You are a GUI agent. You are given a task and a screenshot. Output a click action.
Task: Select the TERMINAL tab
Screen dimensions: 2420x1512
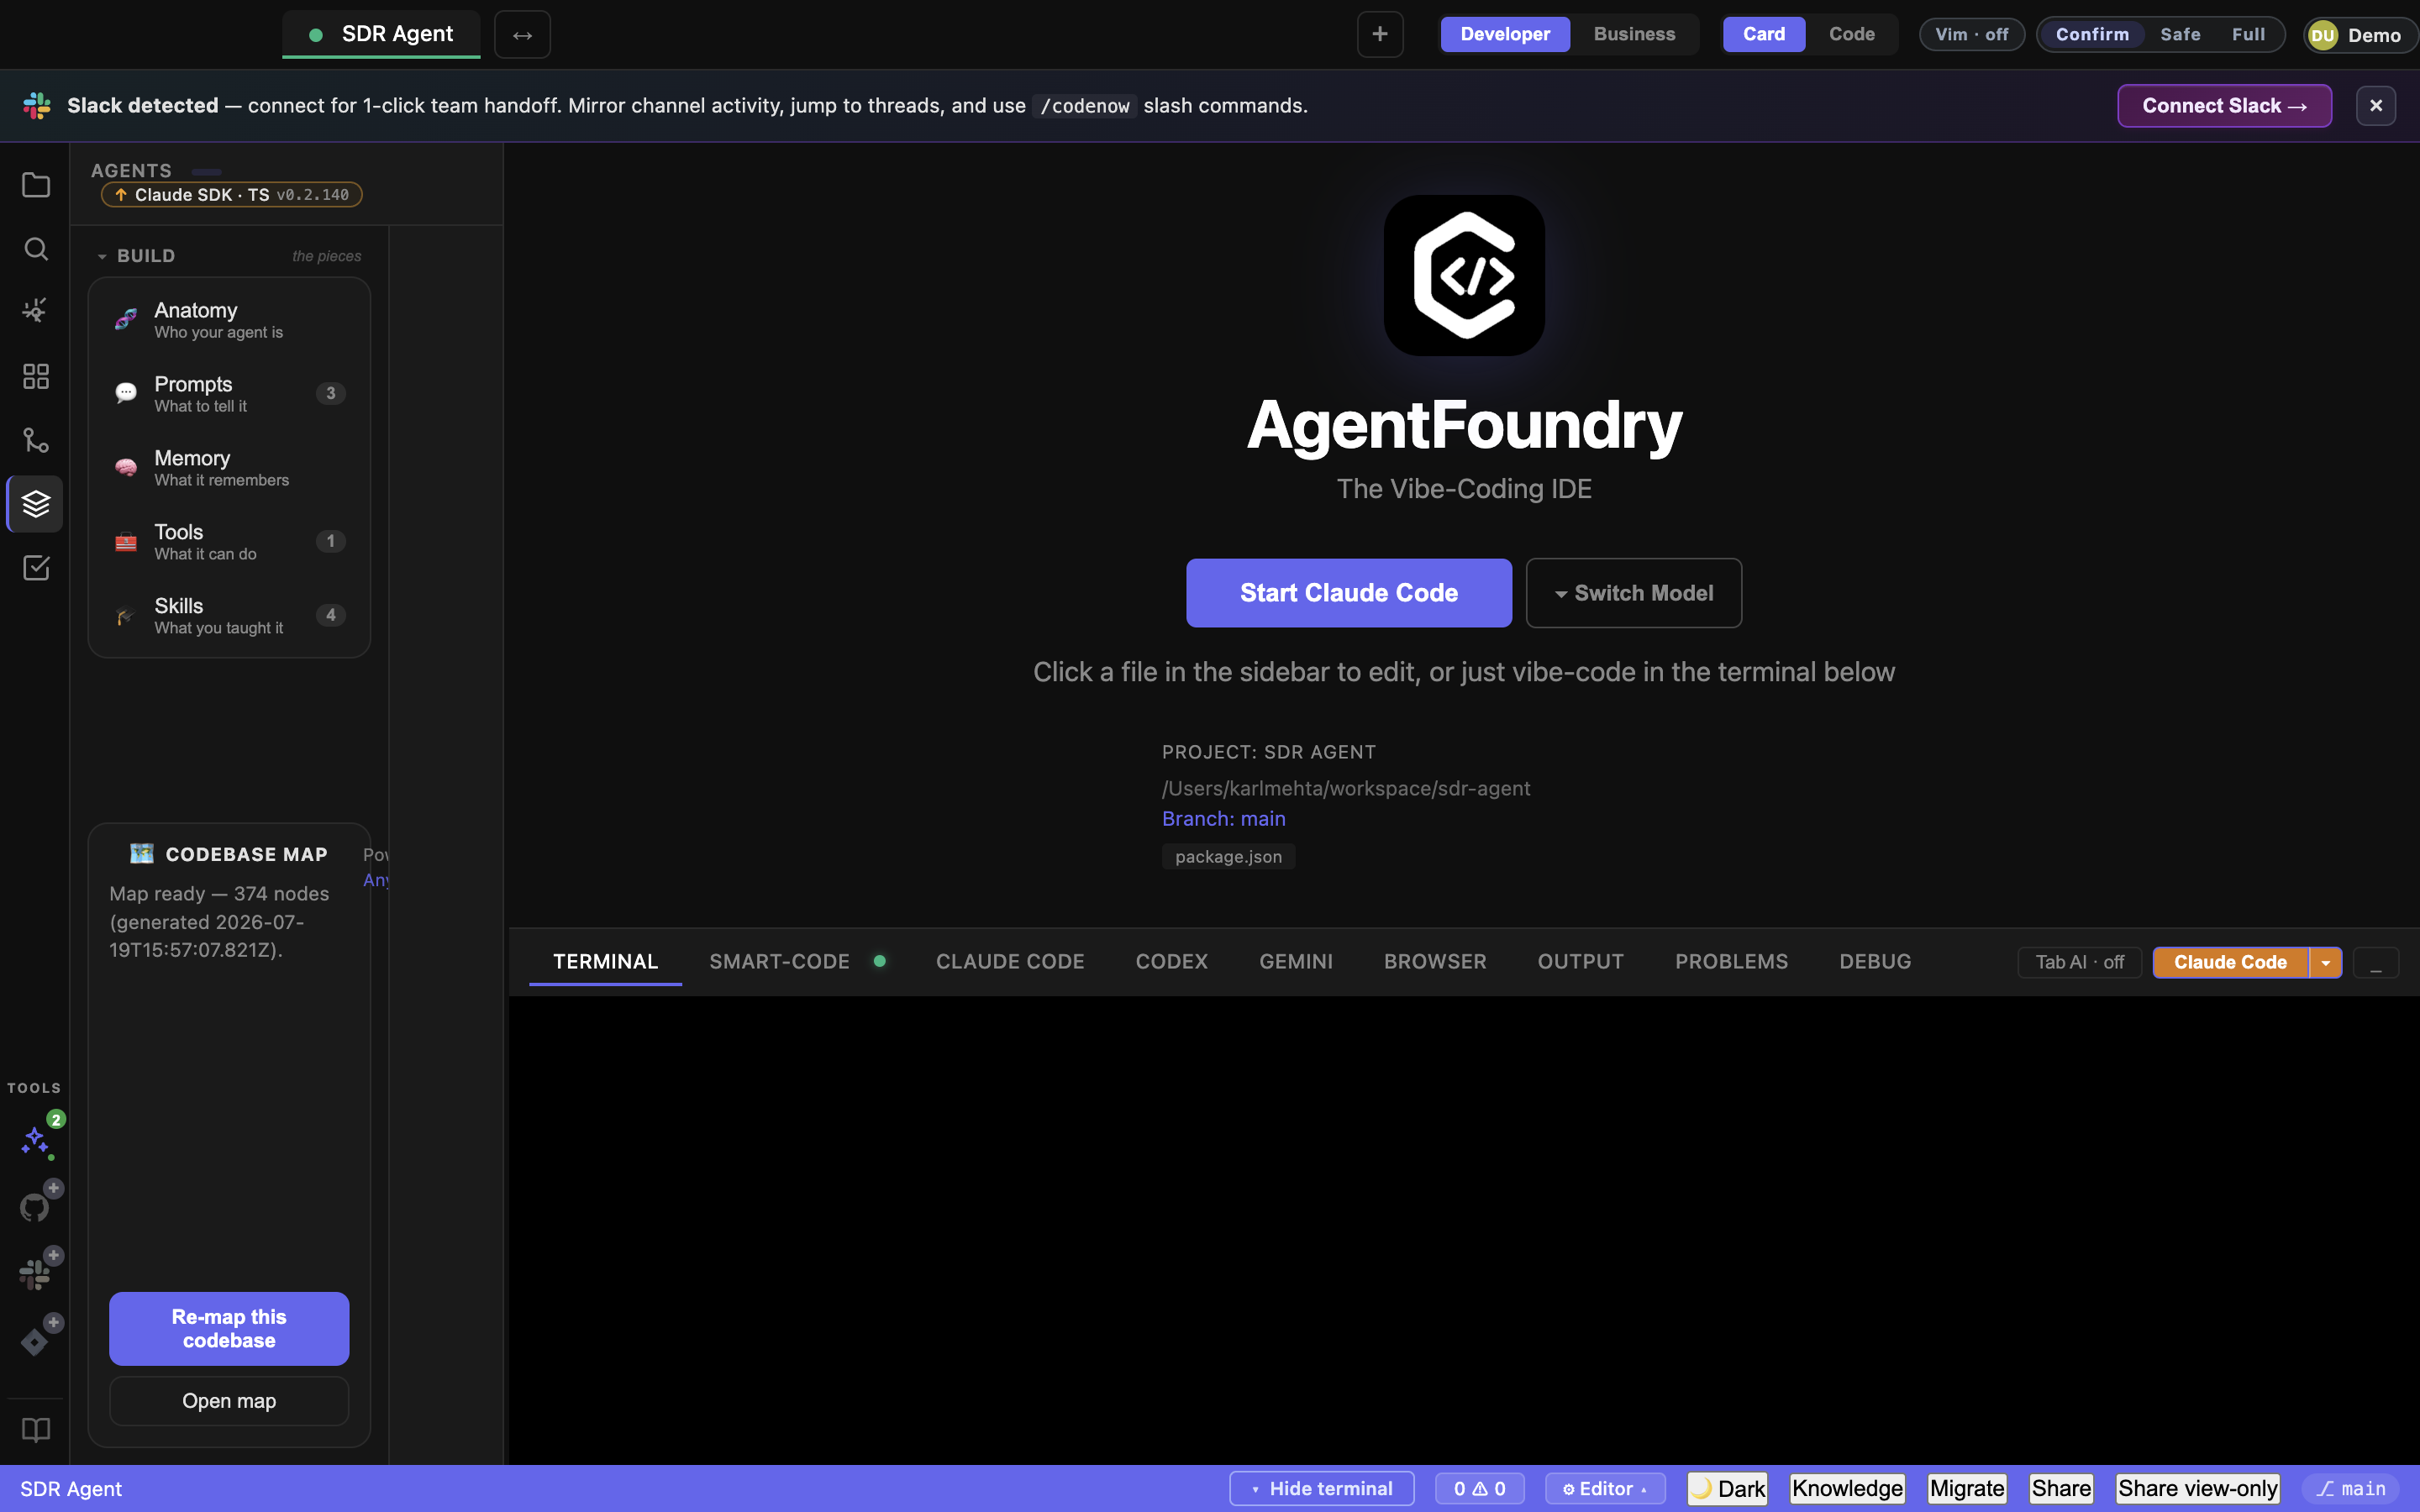tap(606, 962)
